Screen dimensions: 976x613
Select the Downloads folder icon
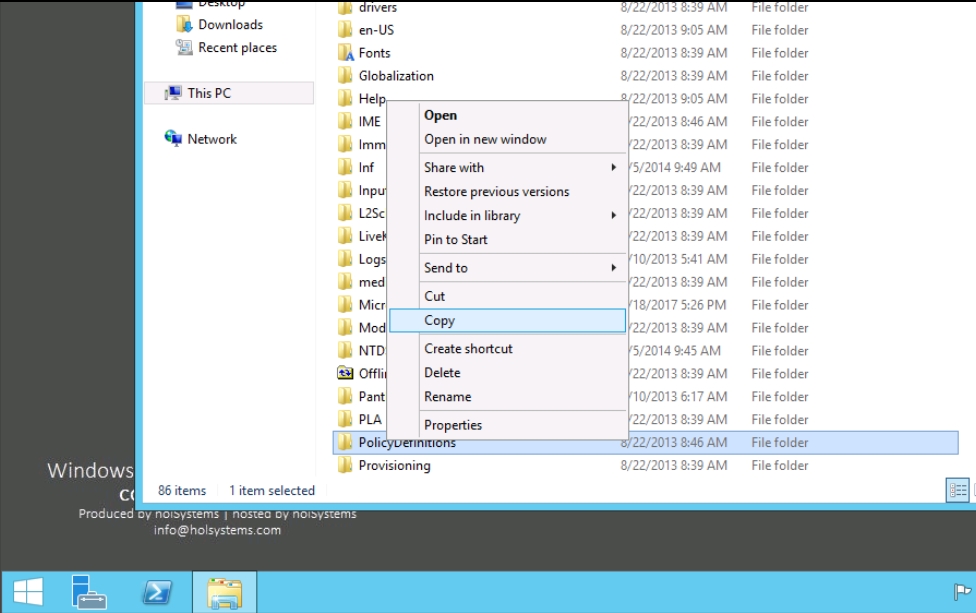pyautogui.click(x=184, y=25)
